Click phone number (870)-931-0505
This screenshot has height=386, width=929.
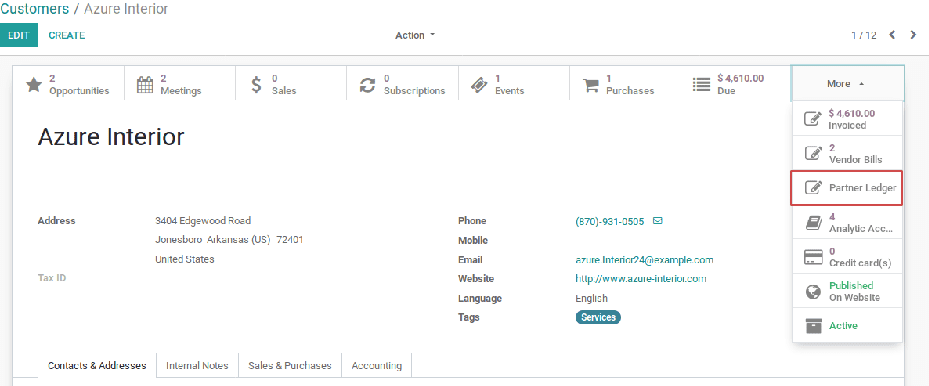(610, 221)
